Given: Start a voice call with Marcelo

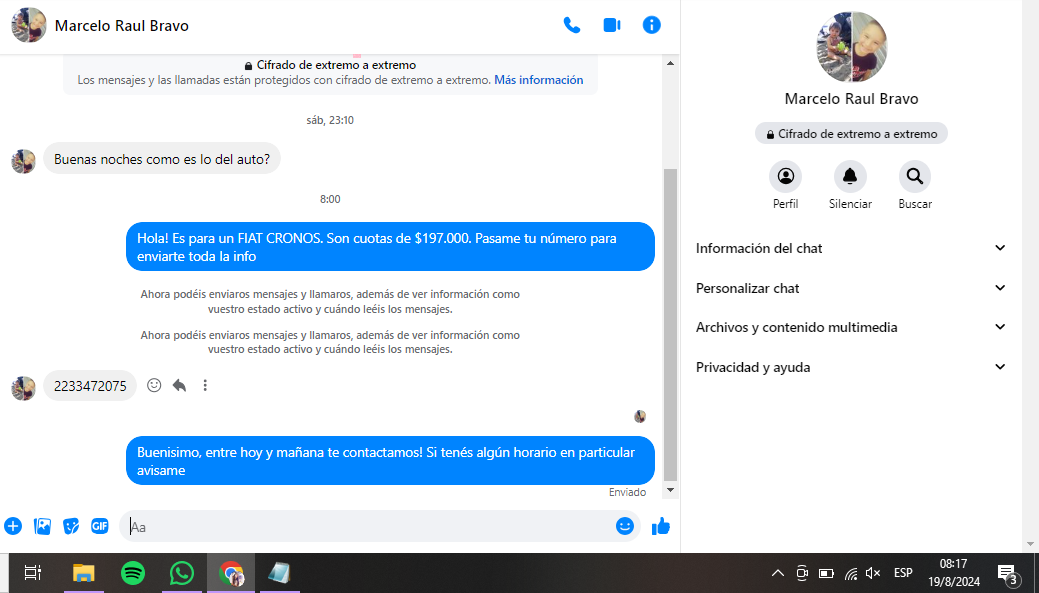Looking at the screenshot, I should click(571, 25).
